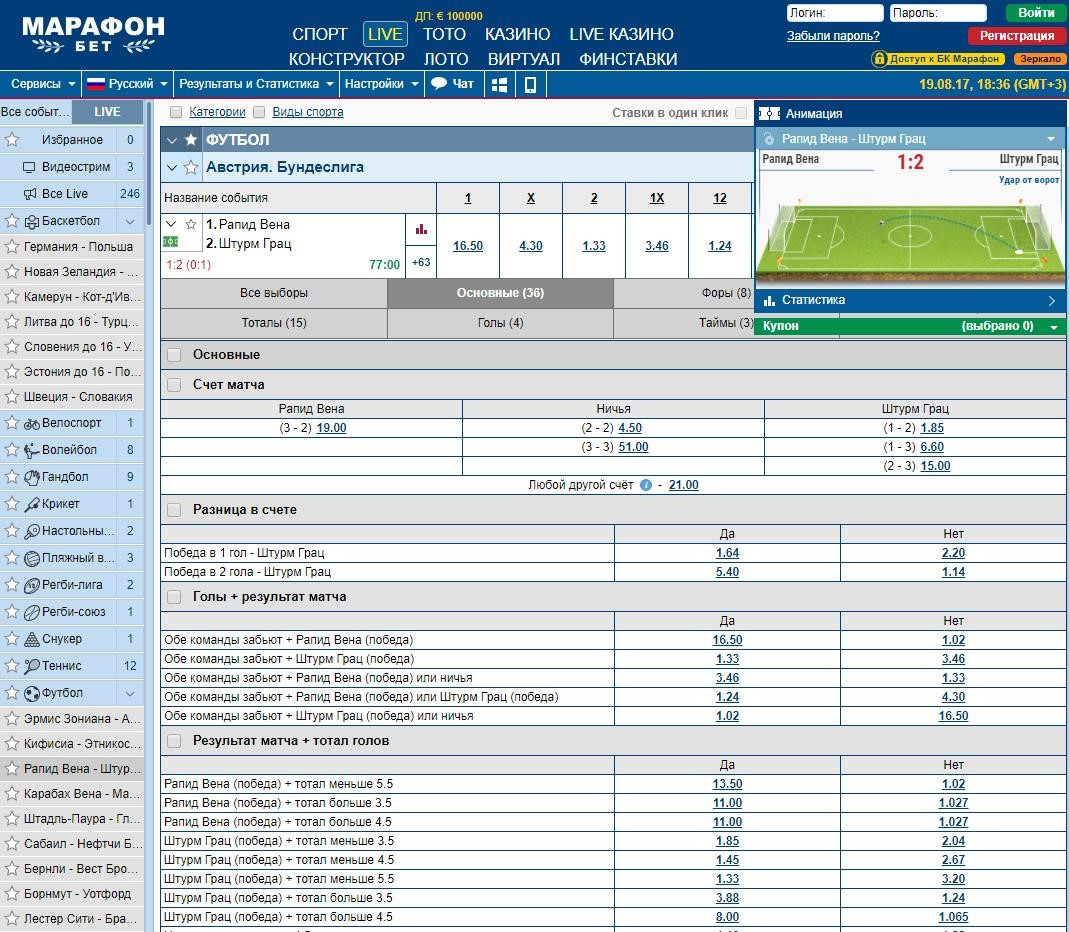The image size is (1069, 932).
Task: Tick the Категории checkbox
Action: pyautogui.click(x=176, y=112)
